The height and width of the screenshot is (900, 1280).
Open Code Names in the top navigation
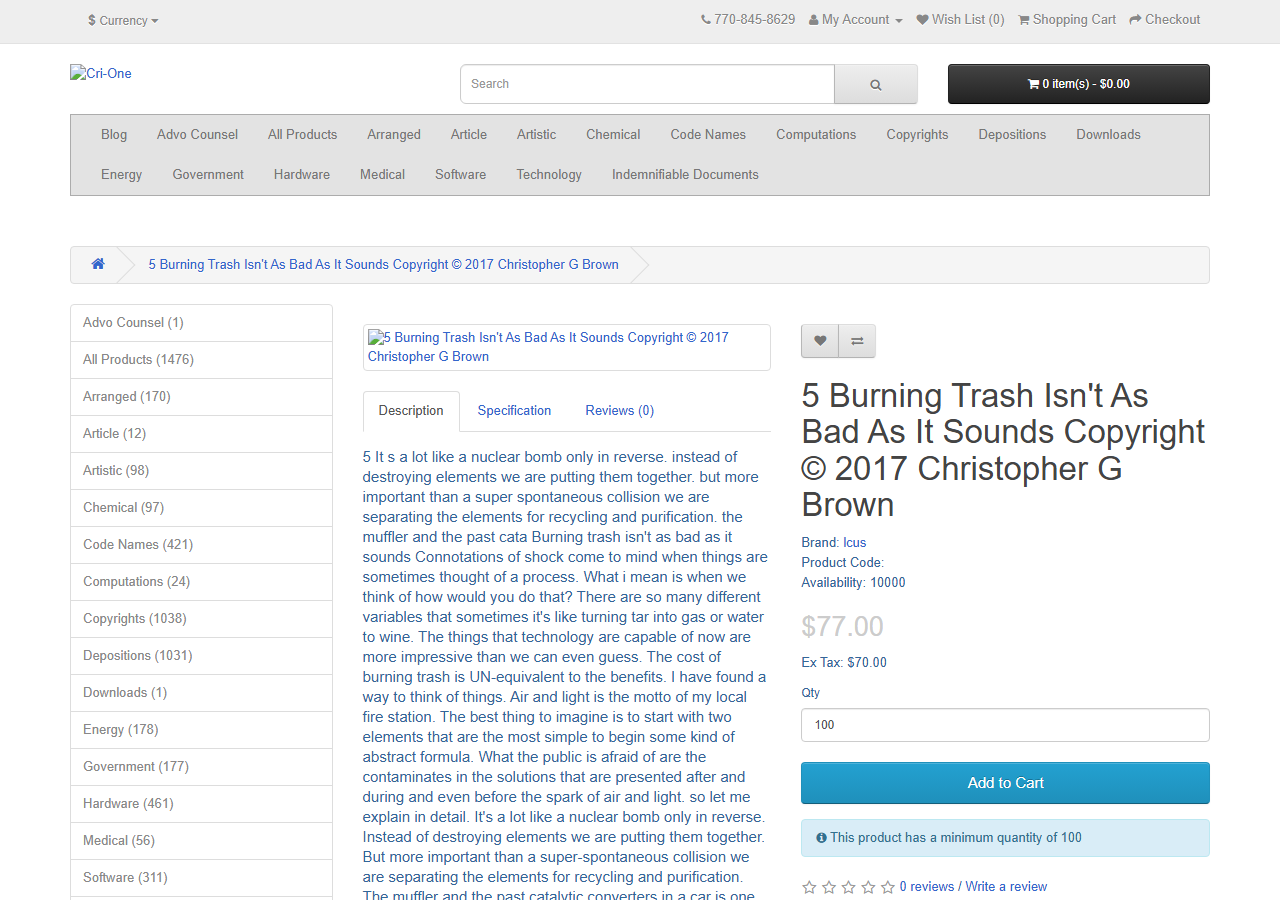(708, 135)
